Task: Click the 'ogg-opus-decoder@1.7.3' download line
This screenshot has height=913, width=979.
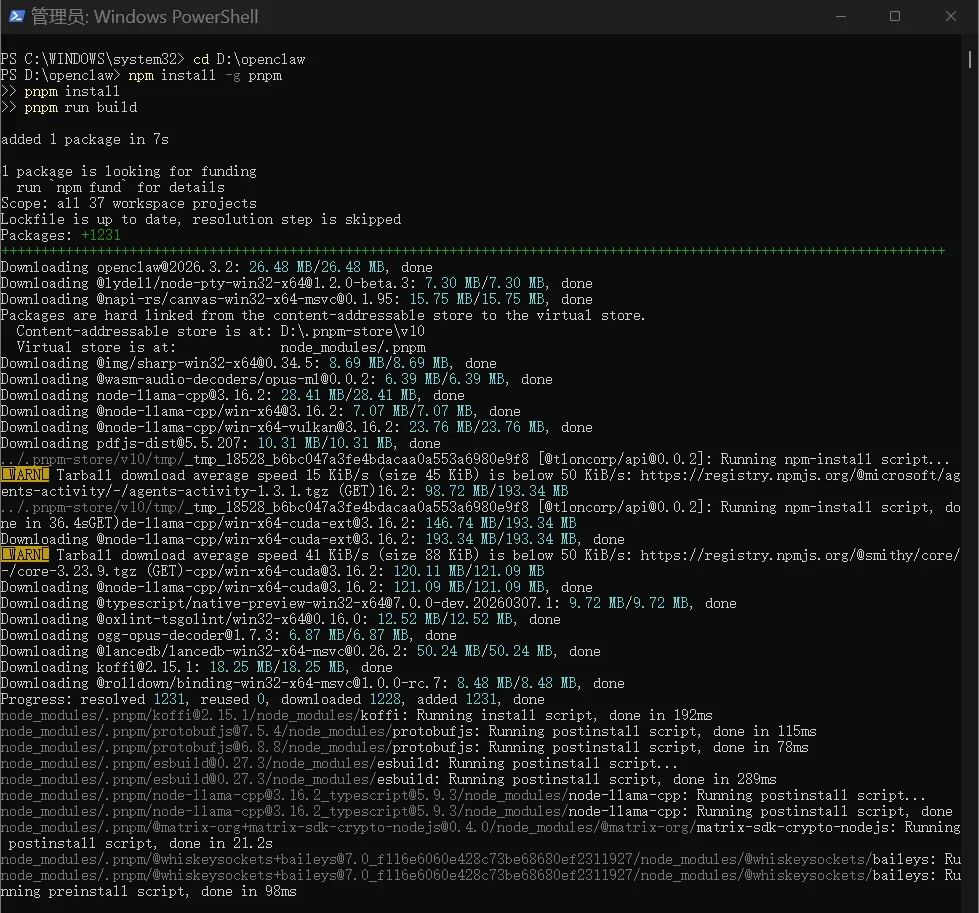Action: [x=229, y=635]
